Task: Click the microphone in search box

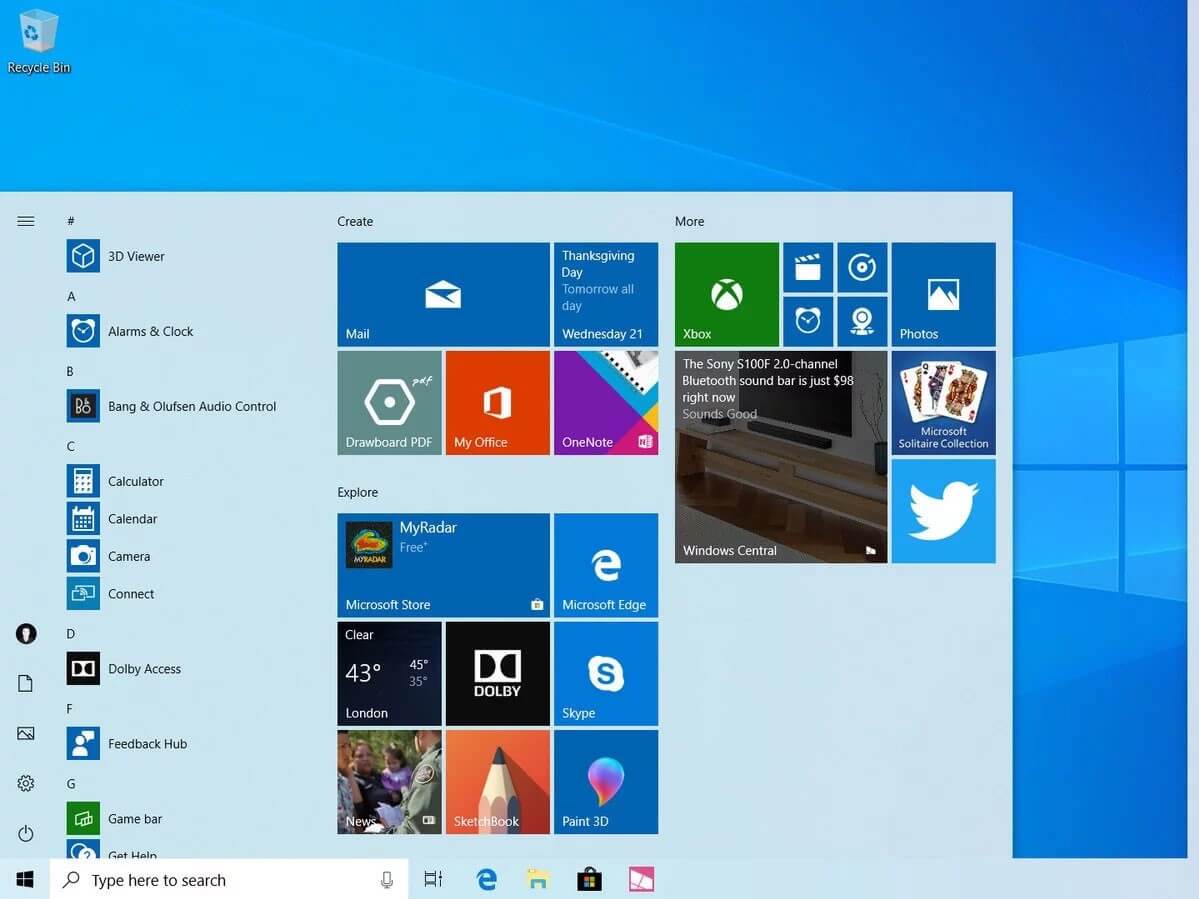Action: pos(387,880)
